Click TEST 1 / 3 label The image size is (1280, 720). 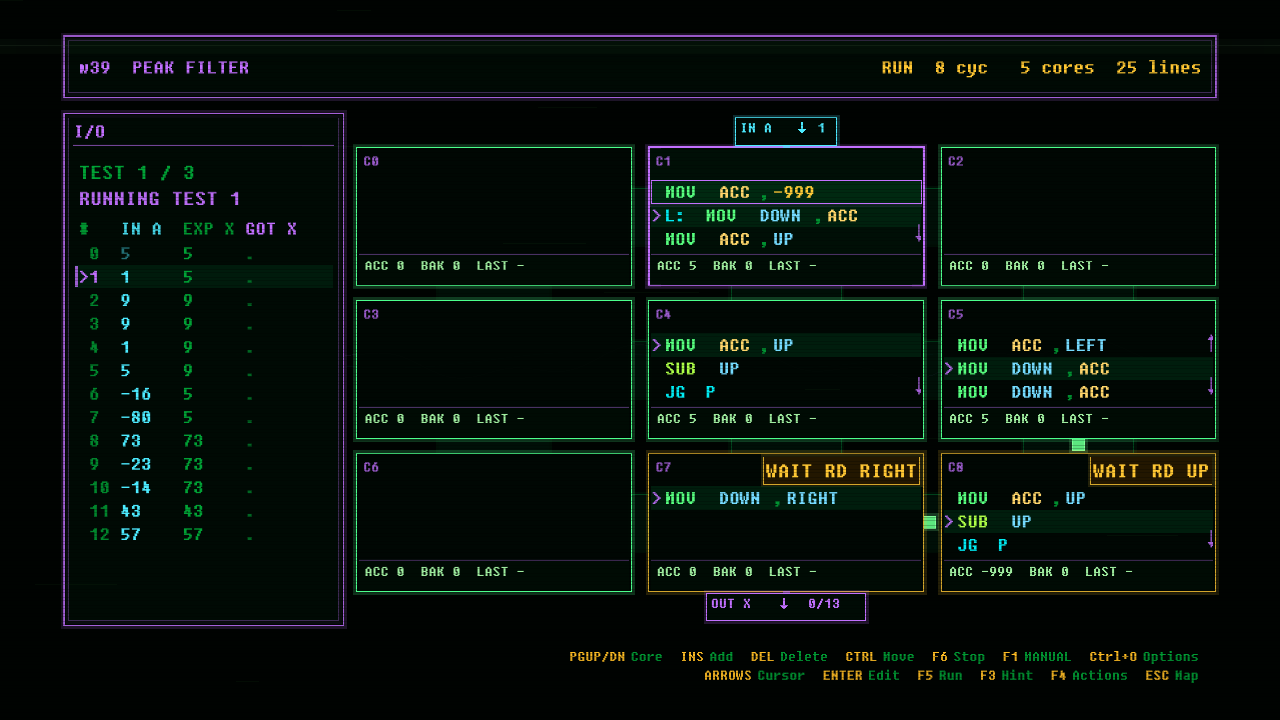click(137, 173)
